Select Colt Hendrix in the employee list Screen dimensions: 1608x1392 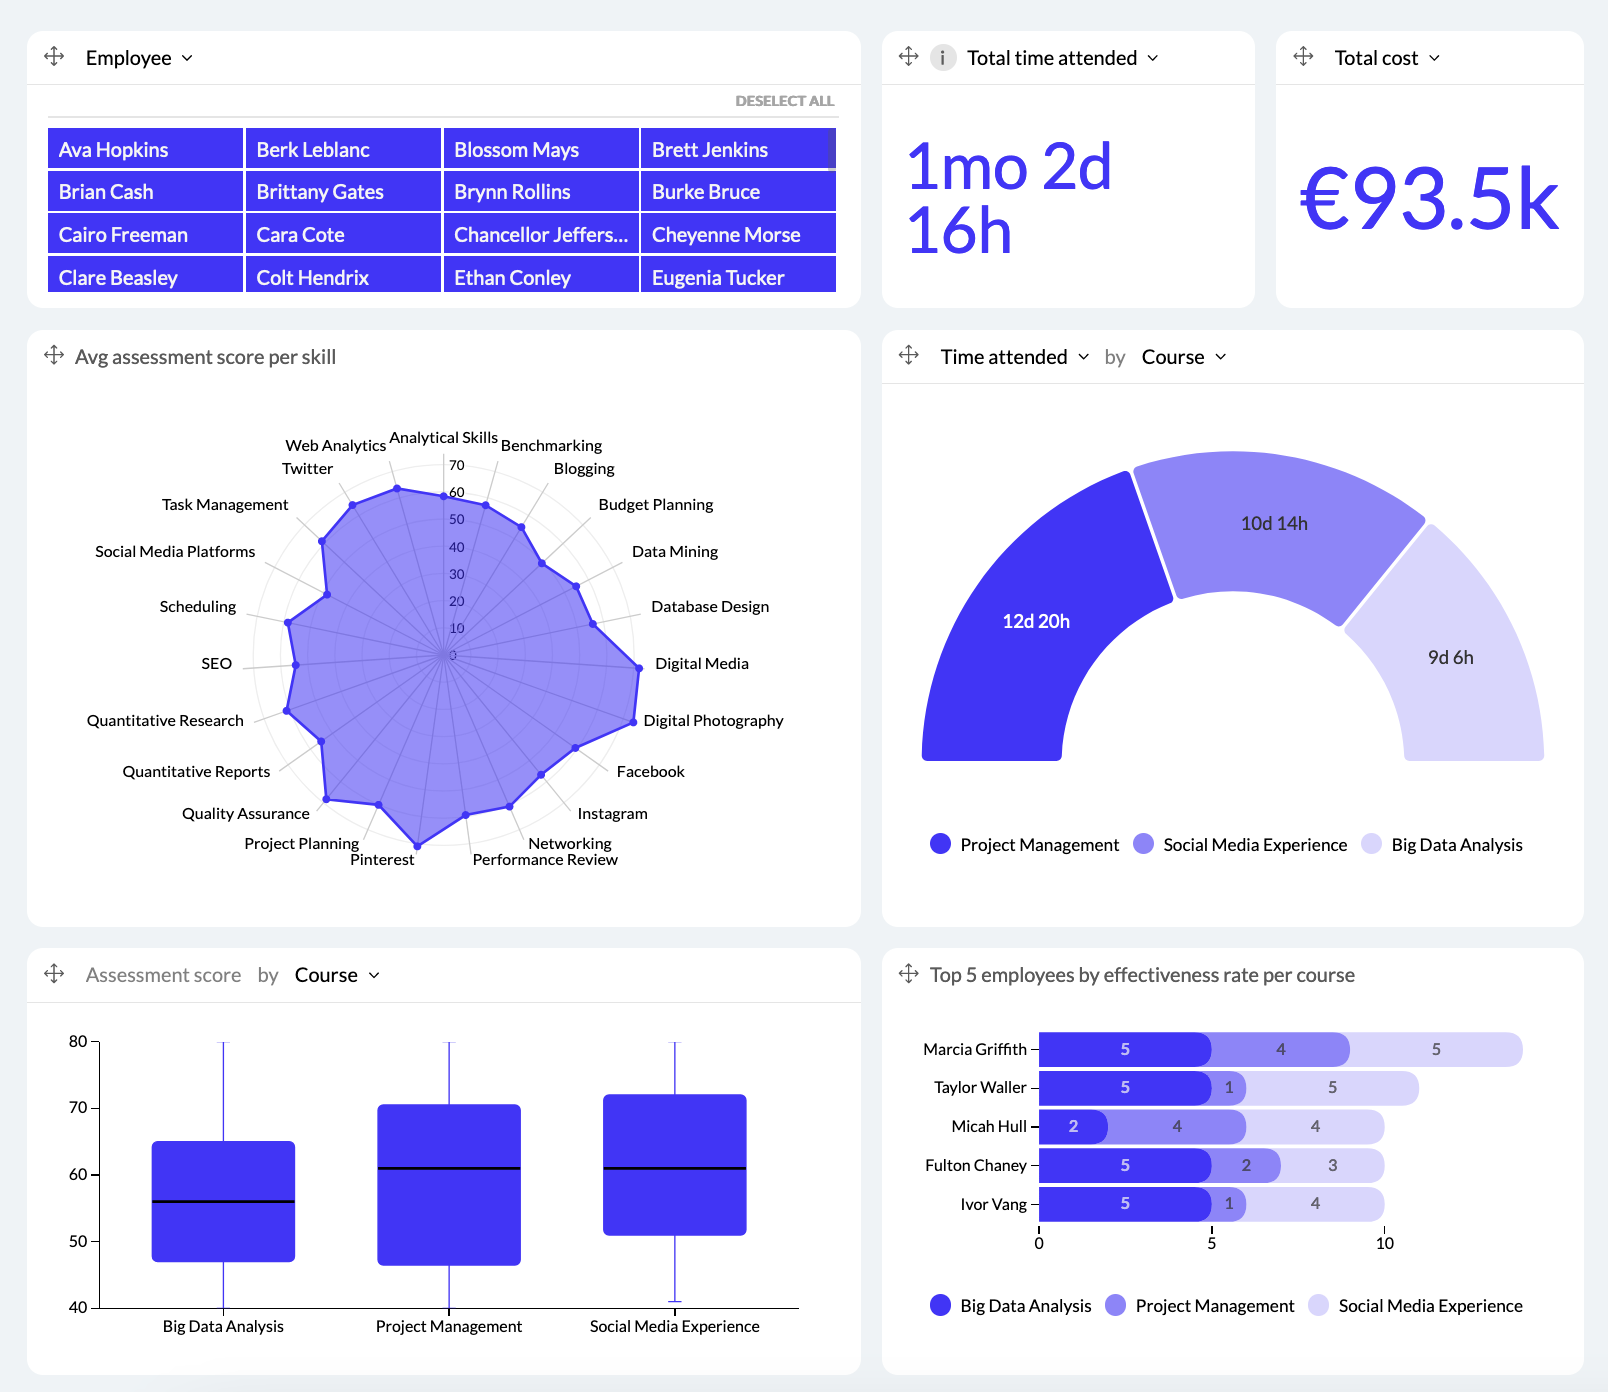point(343,275)
